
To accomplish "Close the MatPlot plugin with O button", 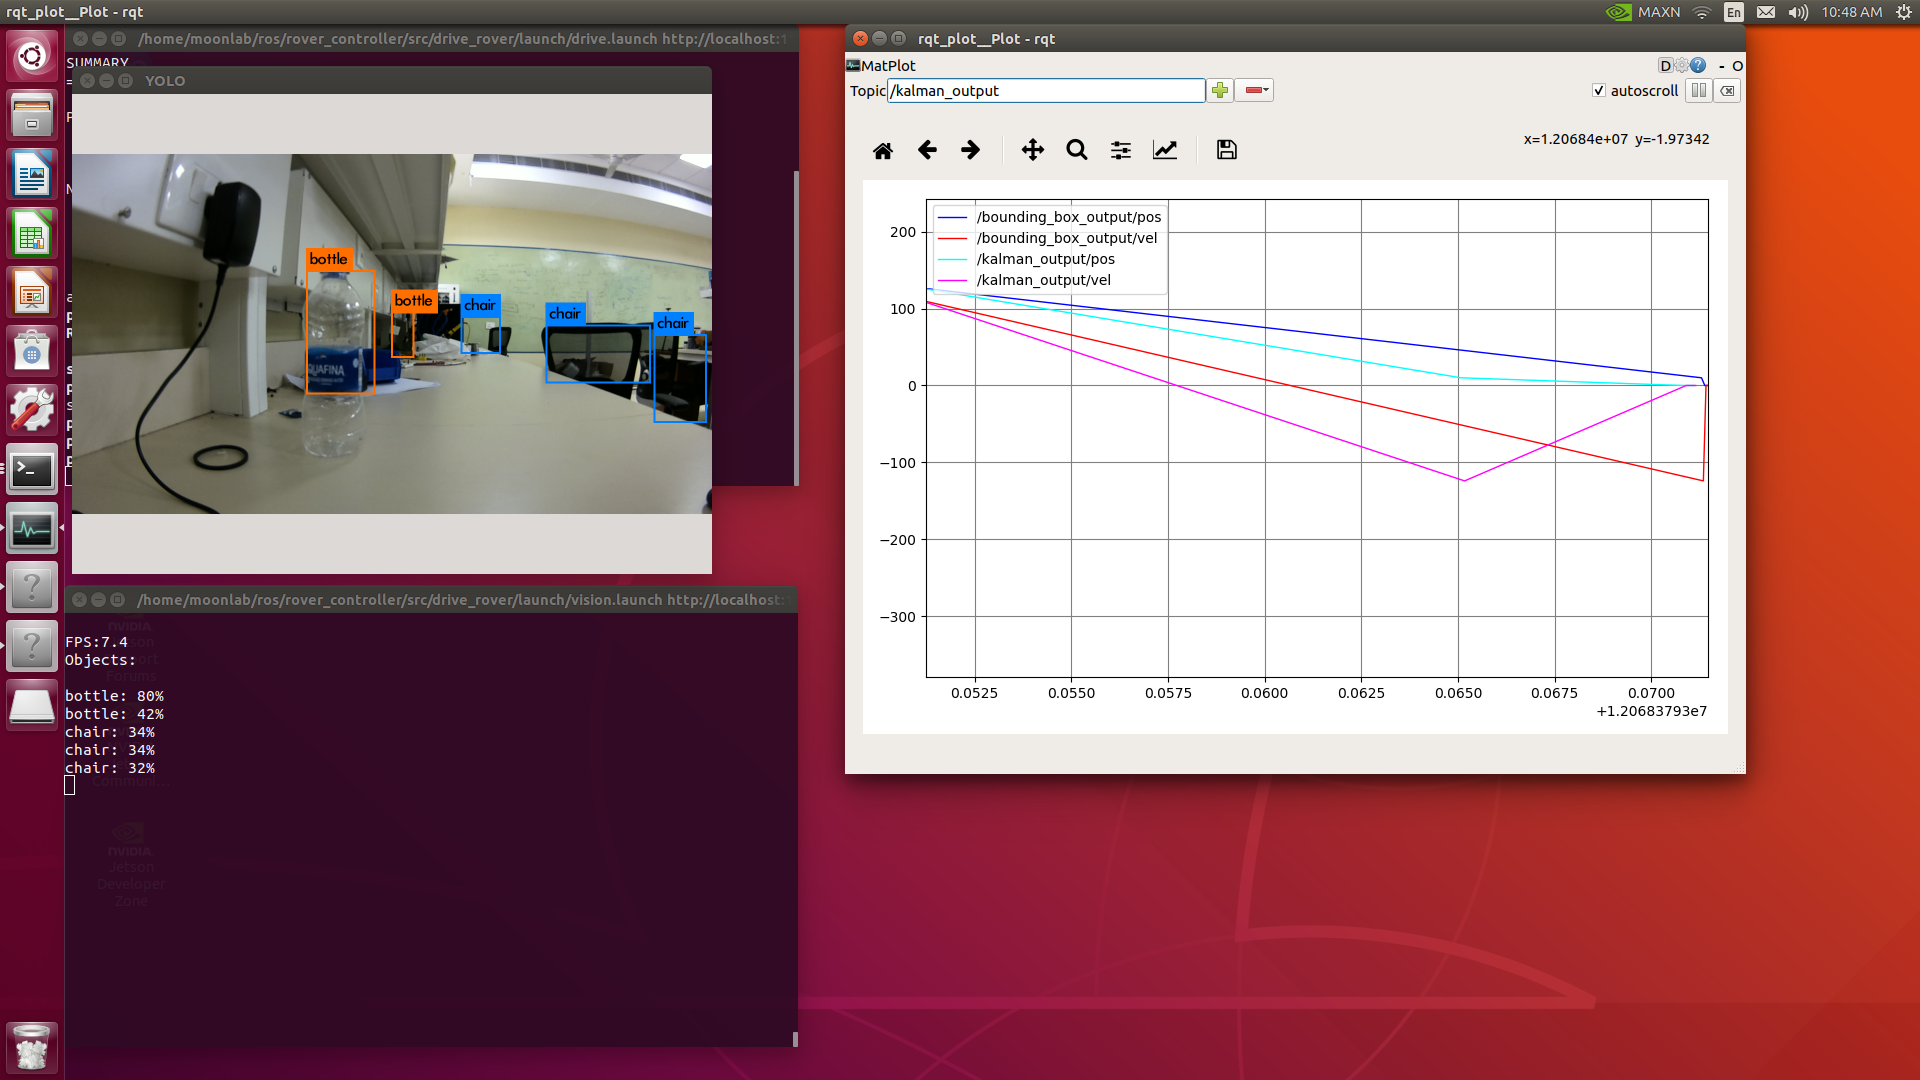I will pyautogui.click(x=1738, y=66).
